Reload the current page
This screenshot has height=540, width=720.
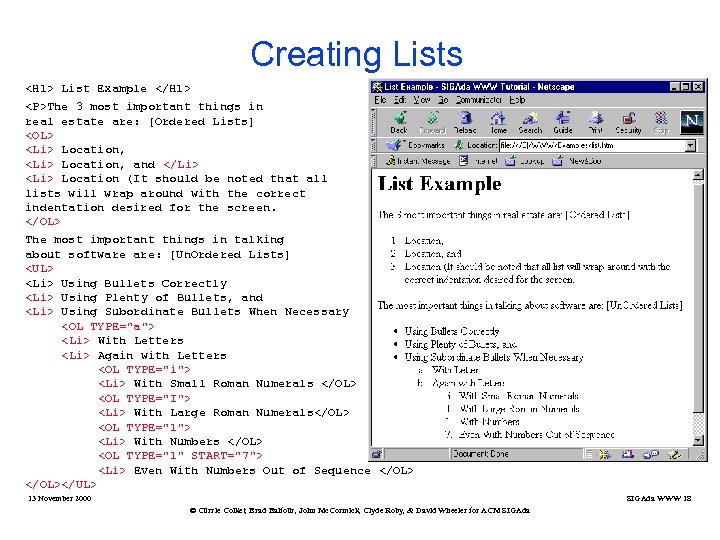click(465, 122)
